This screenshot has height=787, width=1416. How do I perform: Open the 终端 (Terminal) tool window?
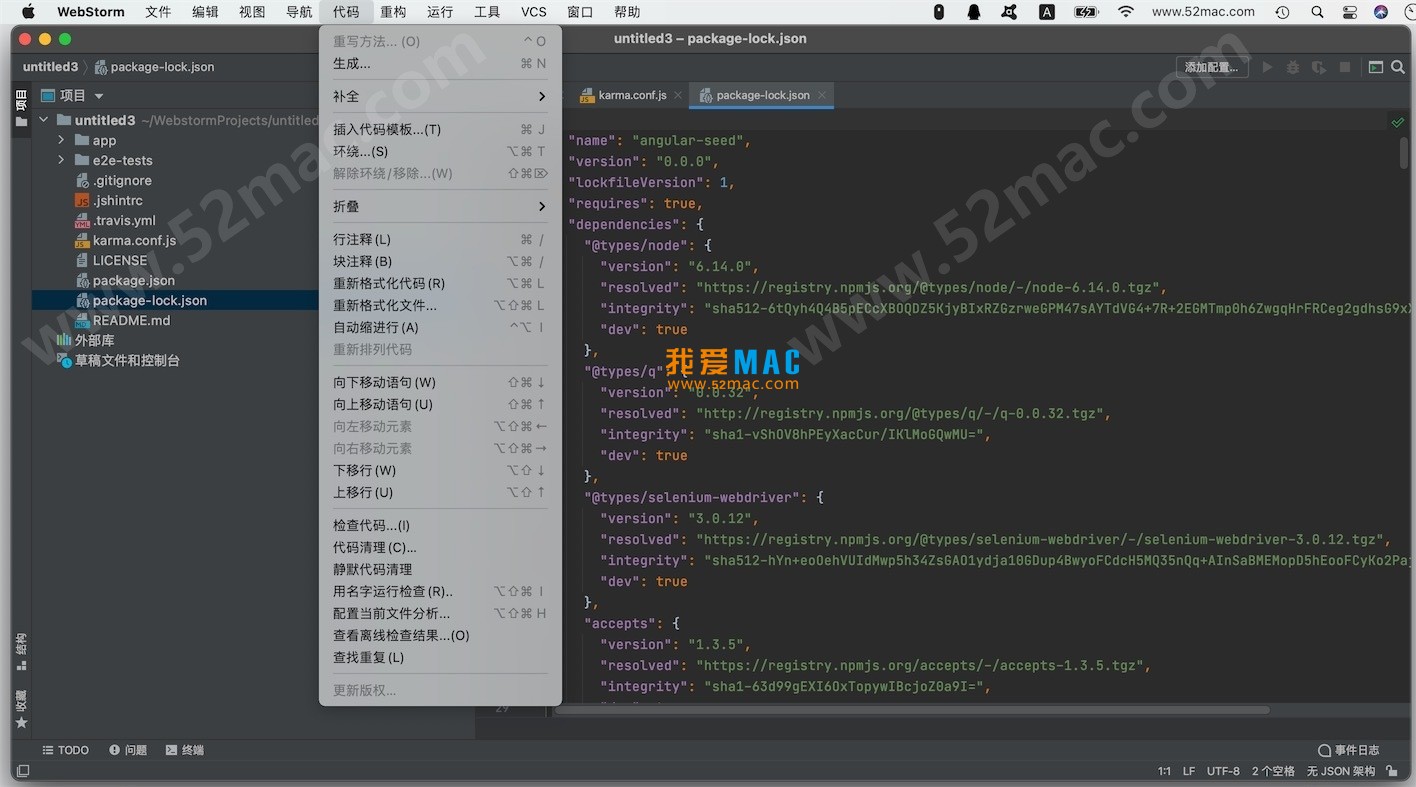coord(185,750)
